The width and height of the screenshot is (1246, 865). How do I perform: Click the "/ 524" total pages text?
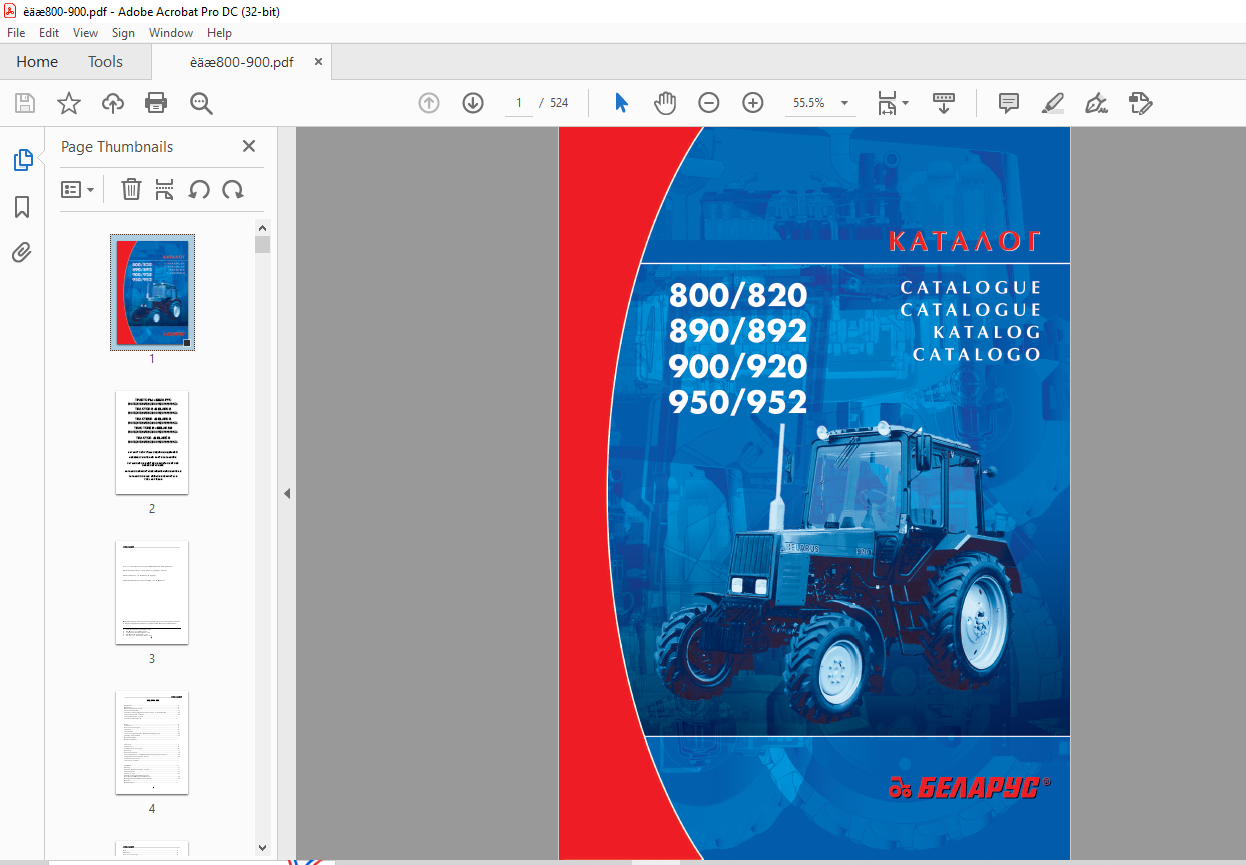tap(554, 103)
